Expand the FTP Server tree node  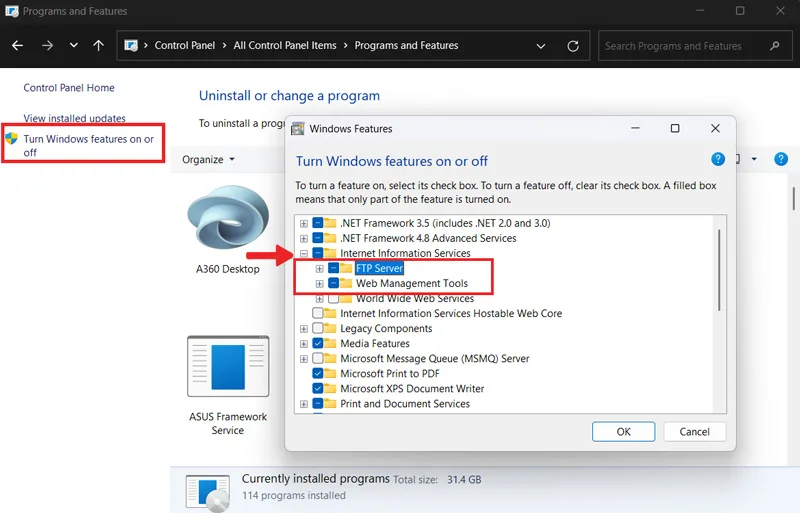coord(319,268)
